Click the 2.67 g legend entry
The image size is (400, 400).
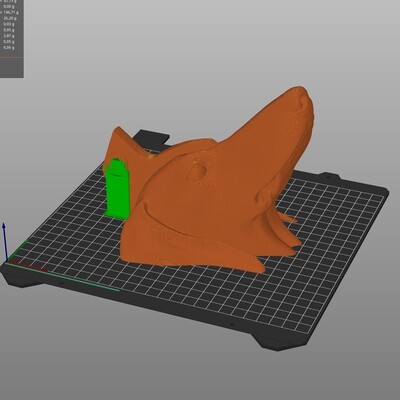click(x=10, y=36)
